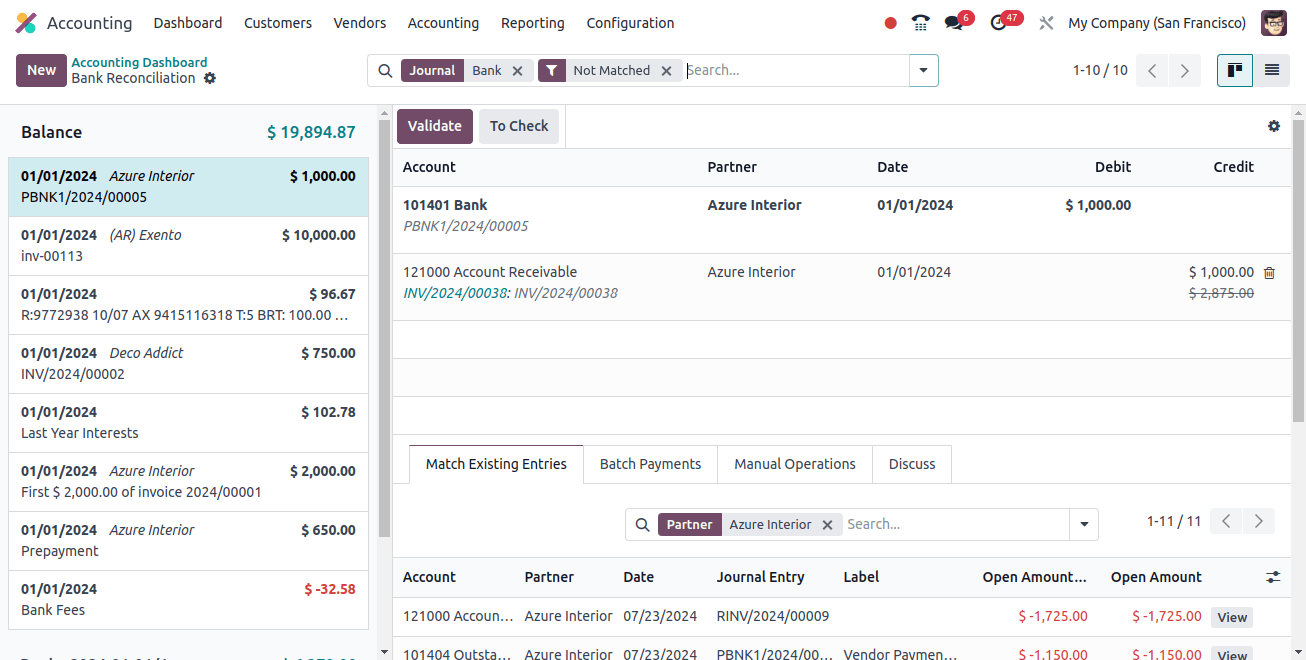Screen dimensions: 1306x660
Task: Open the Accounting menu
Action: 443,23
